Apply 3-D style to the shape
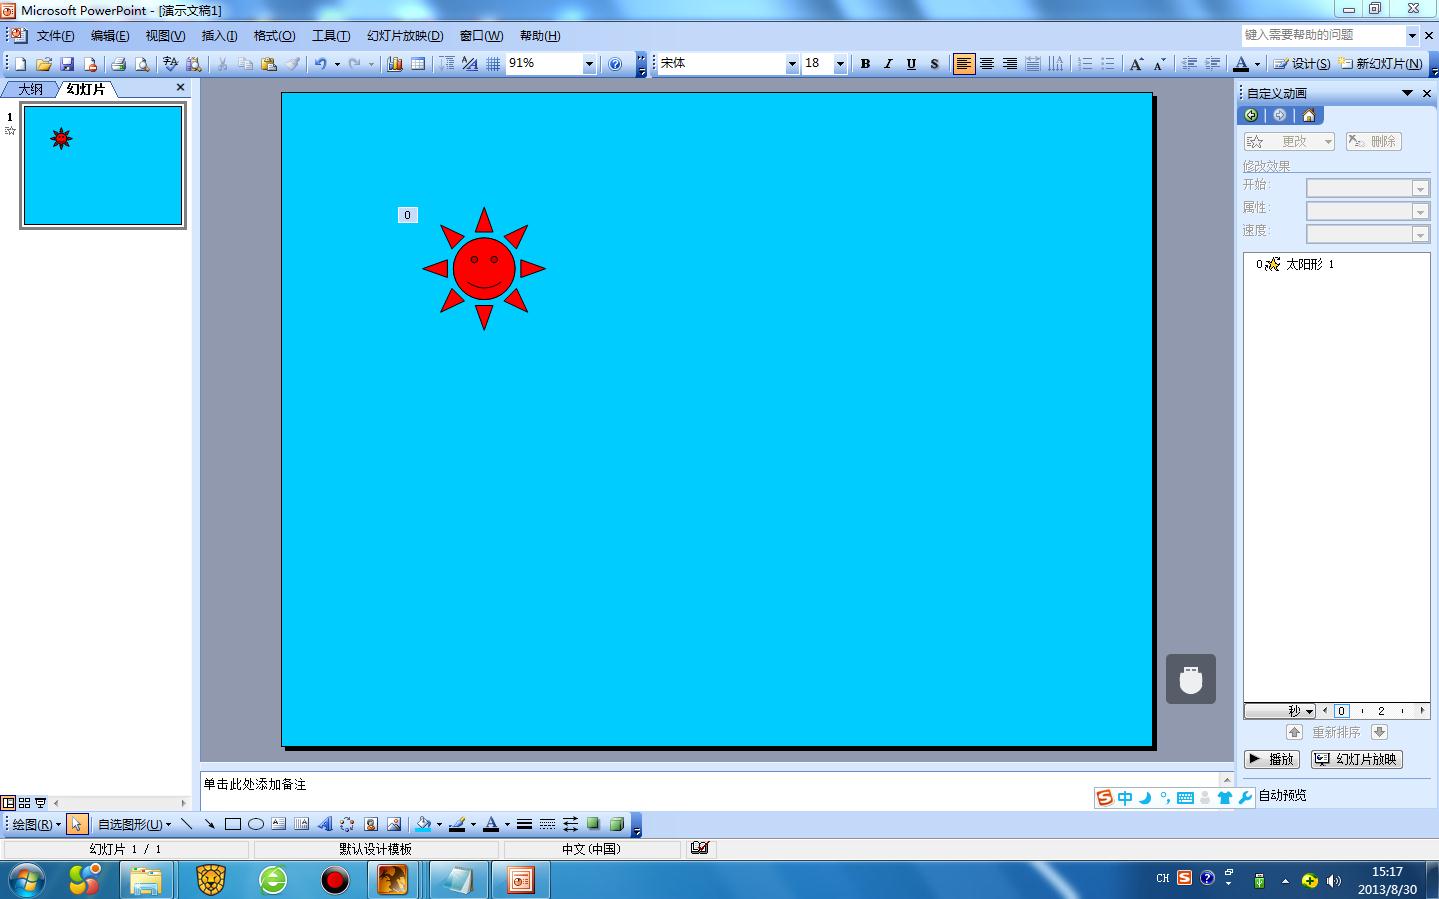This screenshot has height=899, width=1439. click(x=617, y=824)
